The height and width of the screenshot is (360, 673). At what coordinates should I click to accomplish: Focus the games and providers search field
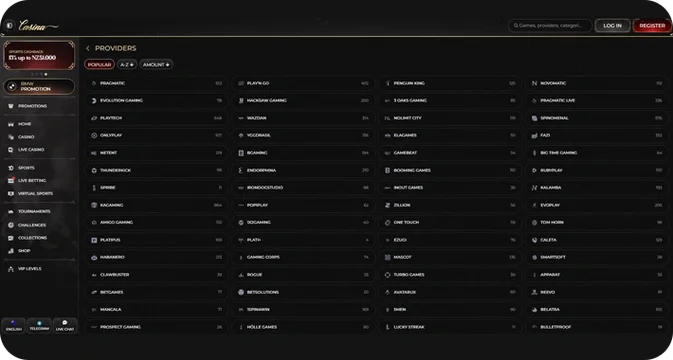tap(550, 26)
